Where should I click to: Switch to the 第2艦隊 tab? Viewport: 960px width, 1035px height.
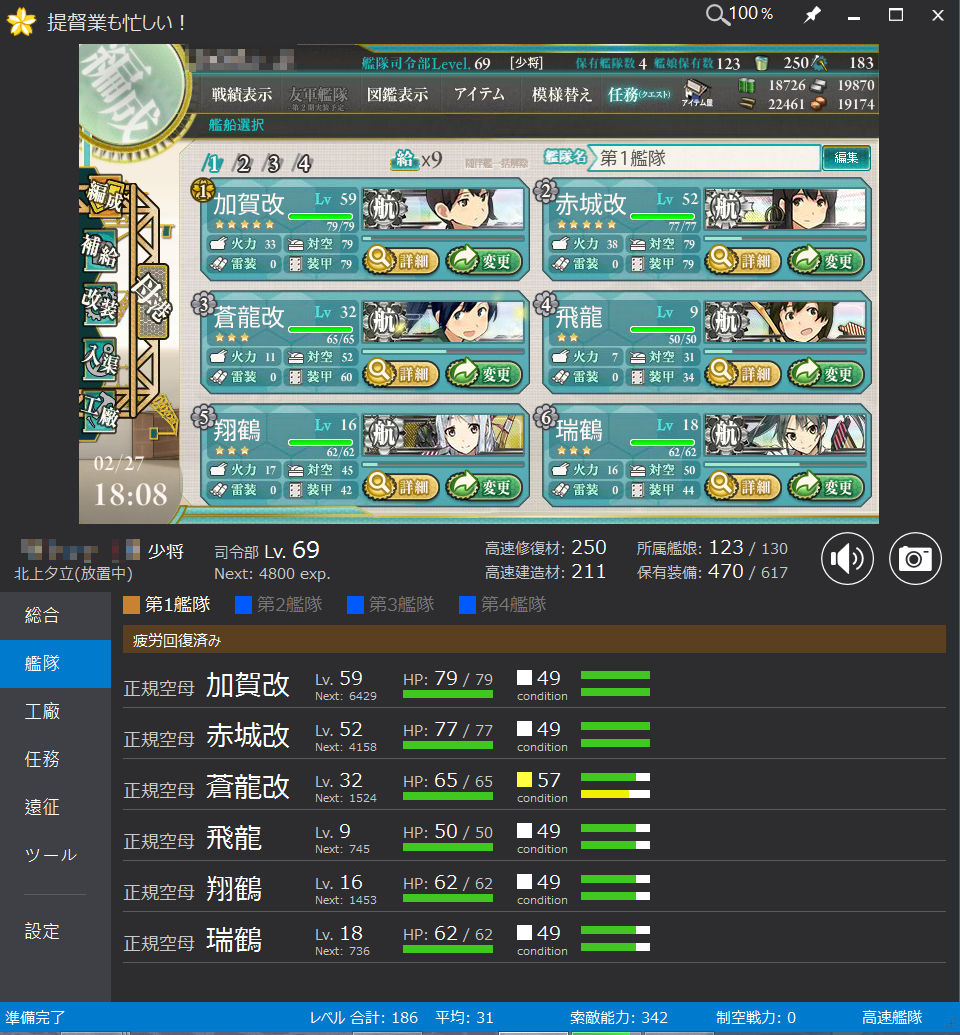pos(279,604)
